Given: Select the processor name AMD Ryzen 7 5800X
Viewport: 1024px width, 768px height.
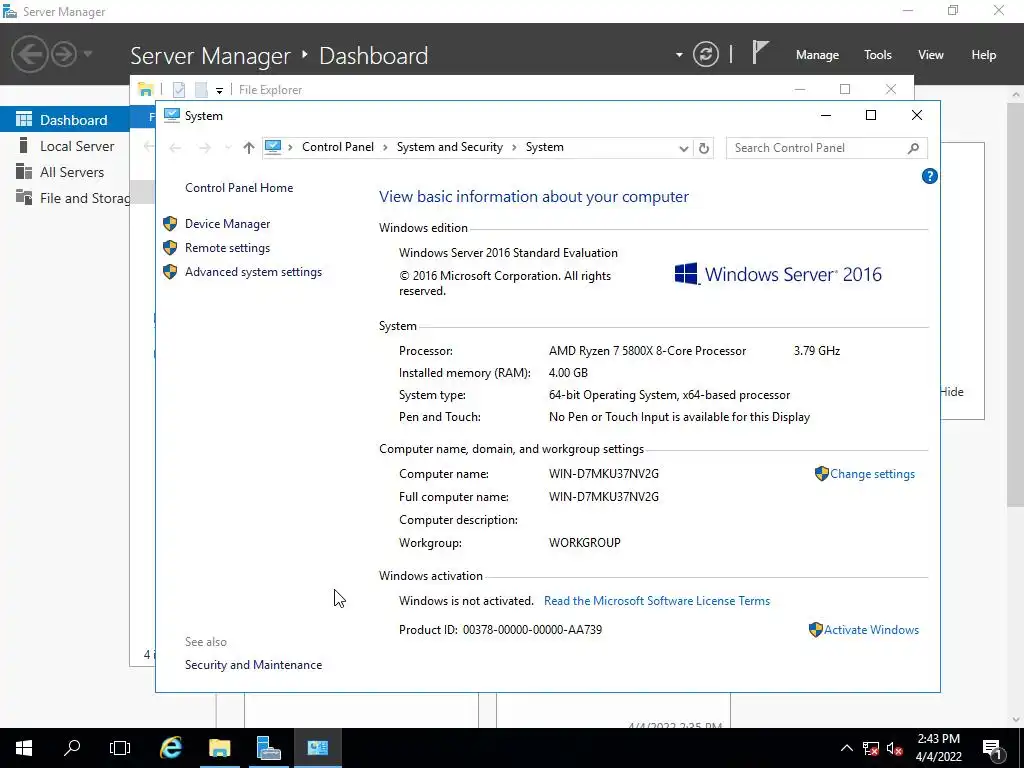Looking at the screenshot, I should pyautogui.click(x=647, y=351).
